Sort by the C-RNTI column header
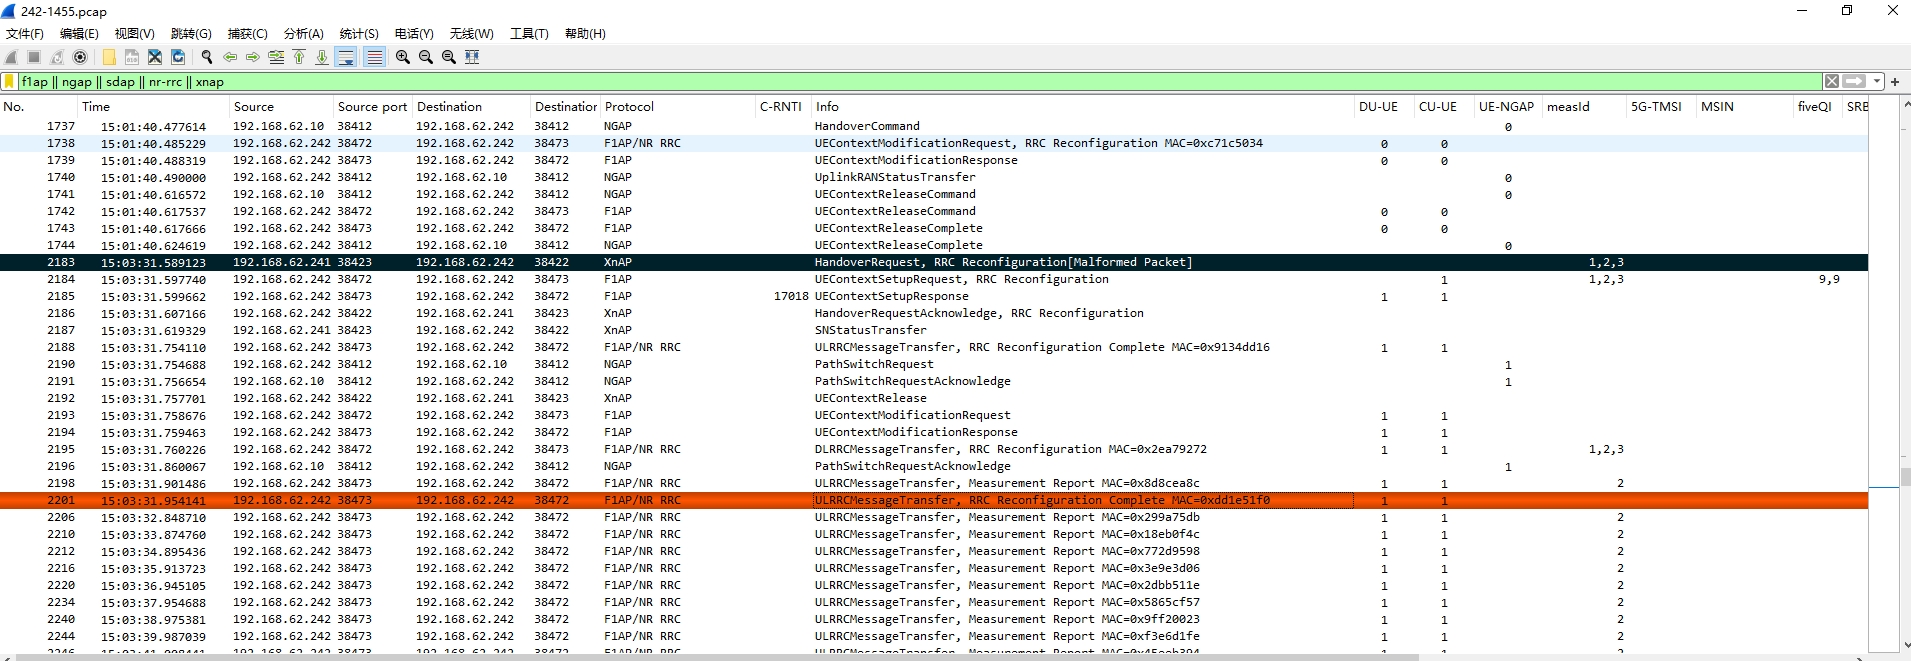This screenshot has height=661, width=1911. (783, 106)
